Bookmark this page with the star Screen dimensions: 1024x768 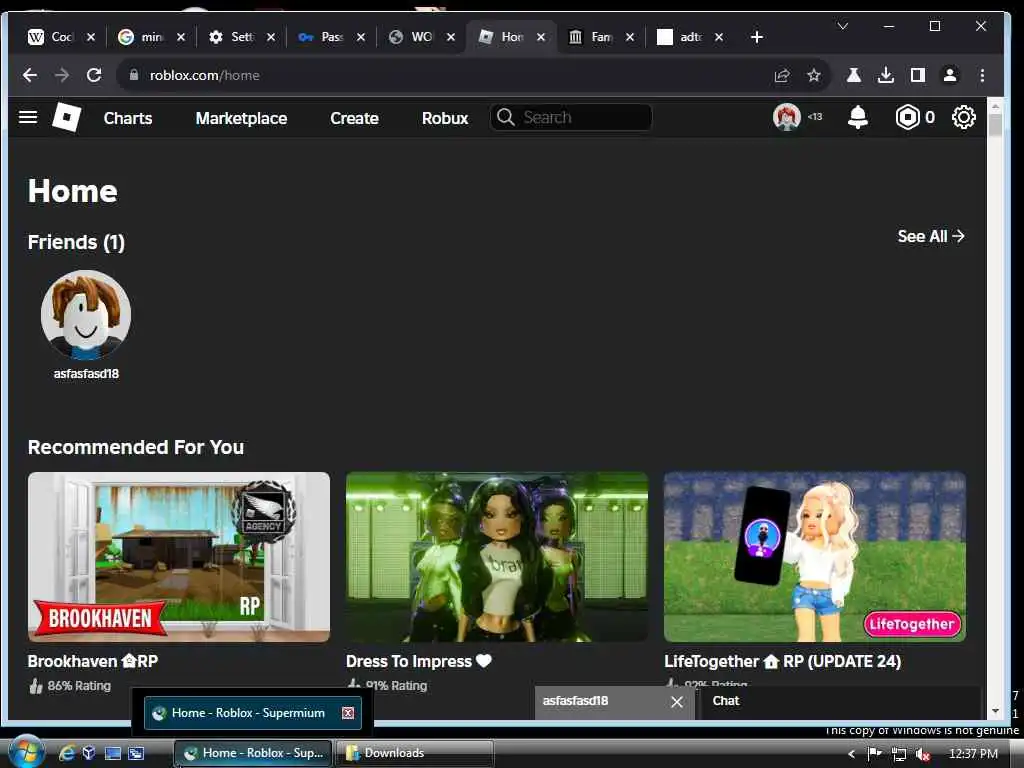[x=814, y=75]
